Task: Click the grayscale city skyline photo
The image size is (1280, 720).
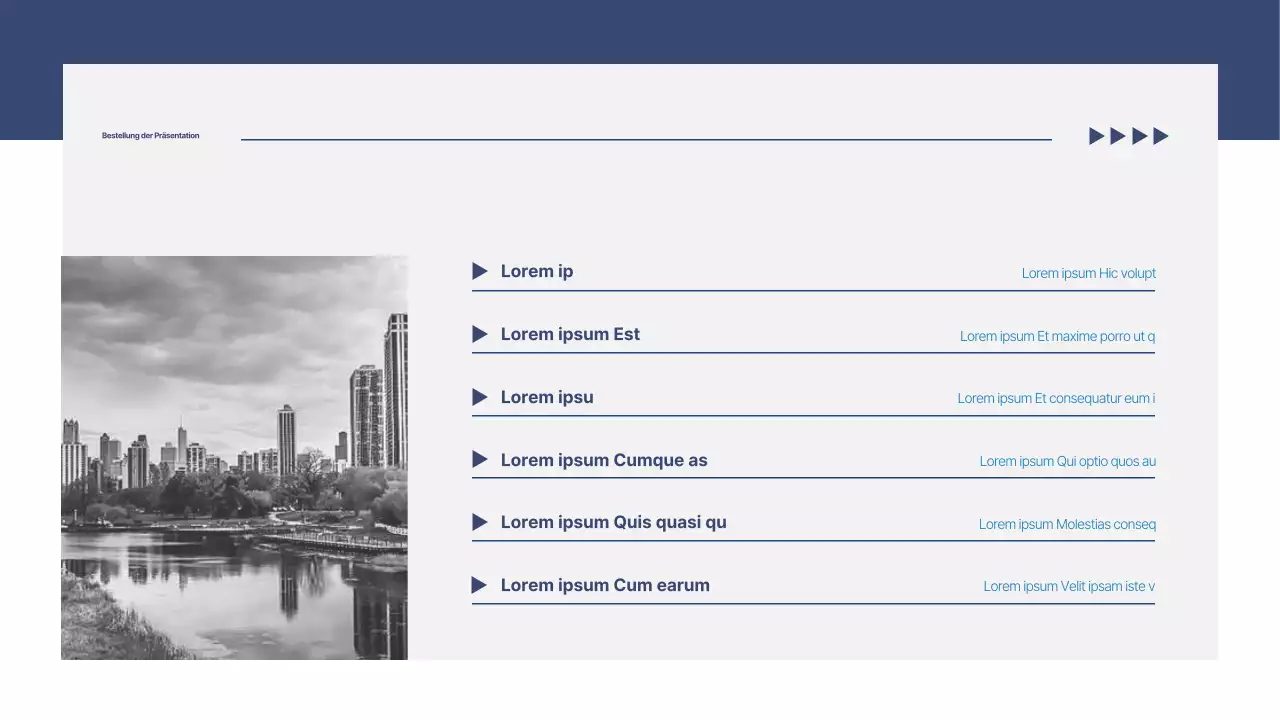Action: pos(234,457)
